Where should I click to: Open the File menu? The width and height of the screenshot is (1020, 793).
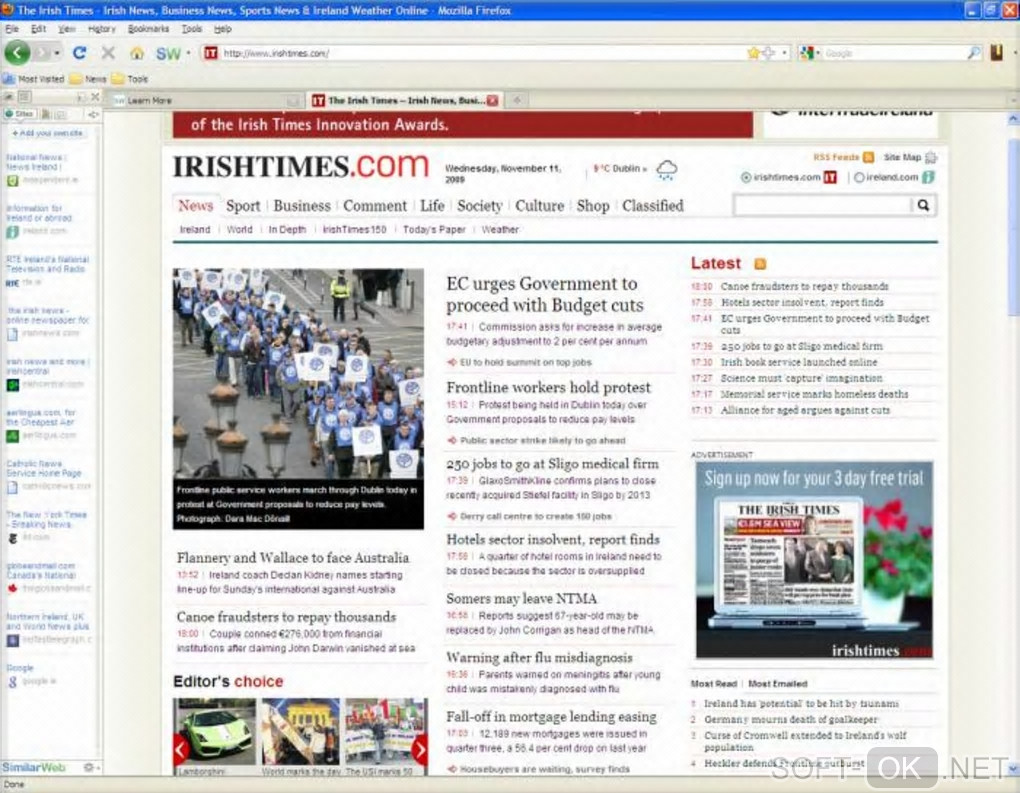click(x=12, y=29)
